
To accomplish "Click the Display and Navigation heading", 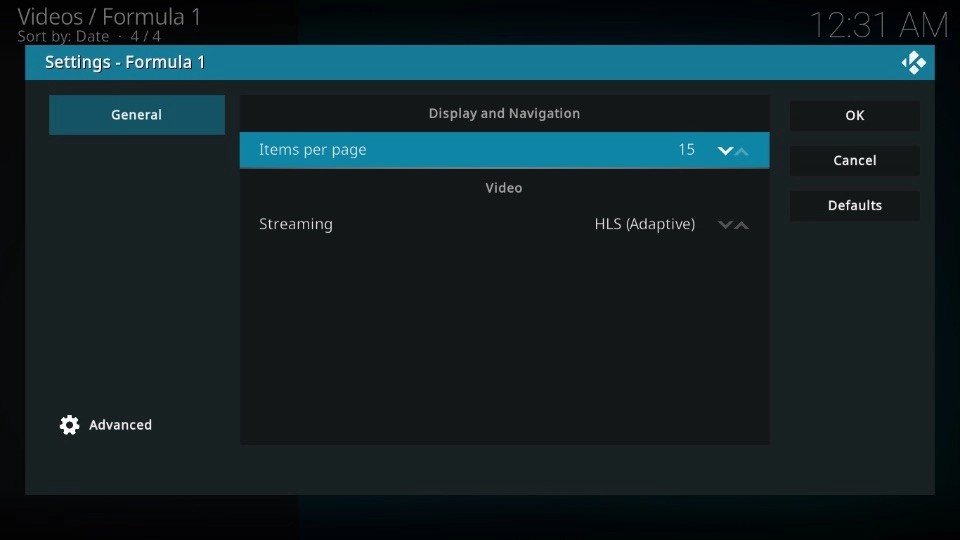I will pos(504,113).
